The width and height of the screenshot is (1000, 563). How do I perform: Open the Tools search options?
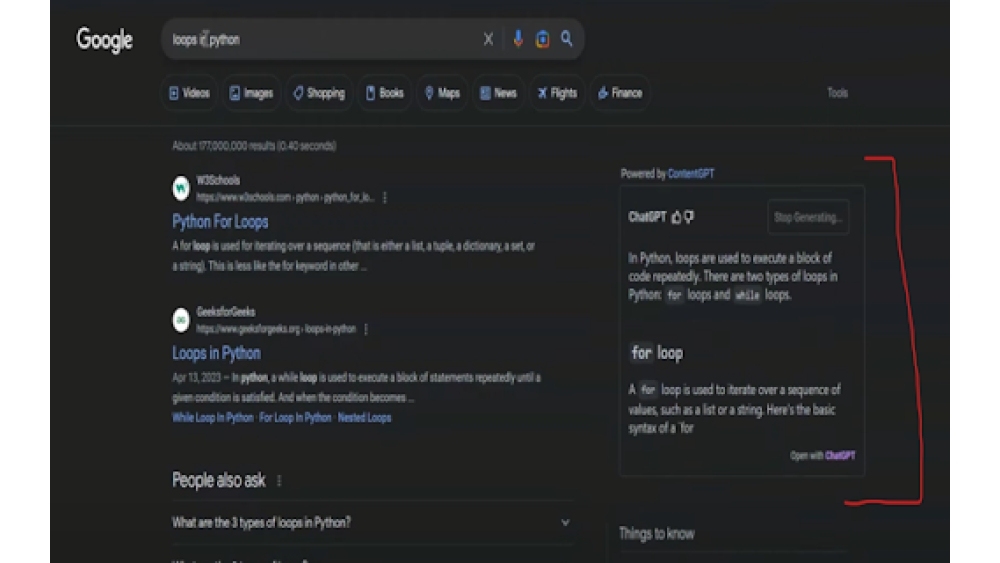pyautogui.click(x=837, y=93)
